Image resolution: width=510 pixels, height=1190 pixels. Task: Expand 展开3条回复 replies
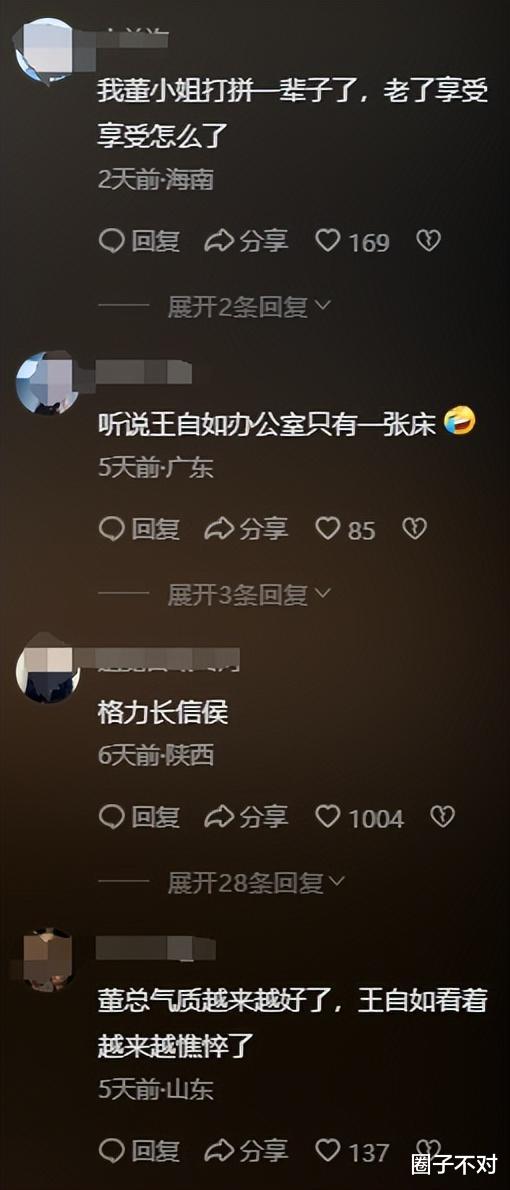[248, 594]
